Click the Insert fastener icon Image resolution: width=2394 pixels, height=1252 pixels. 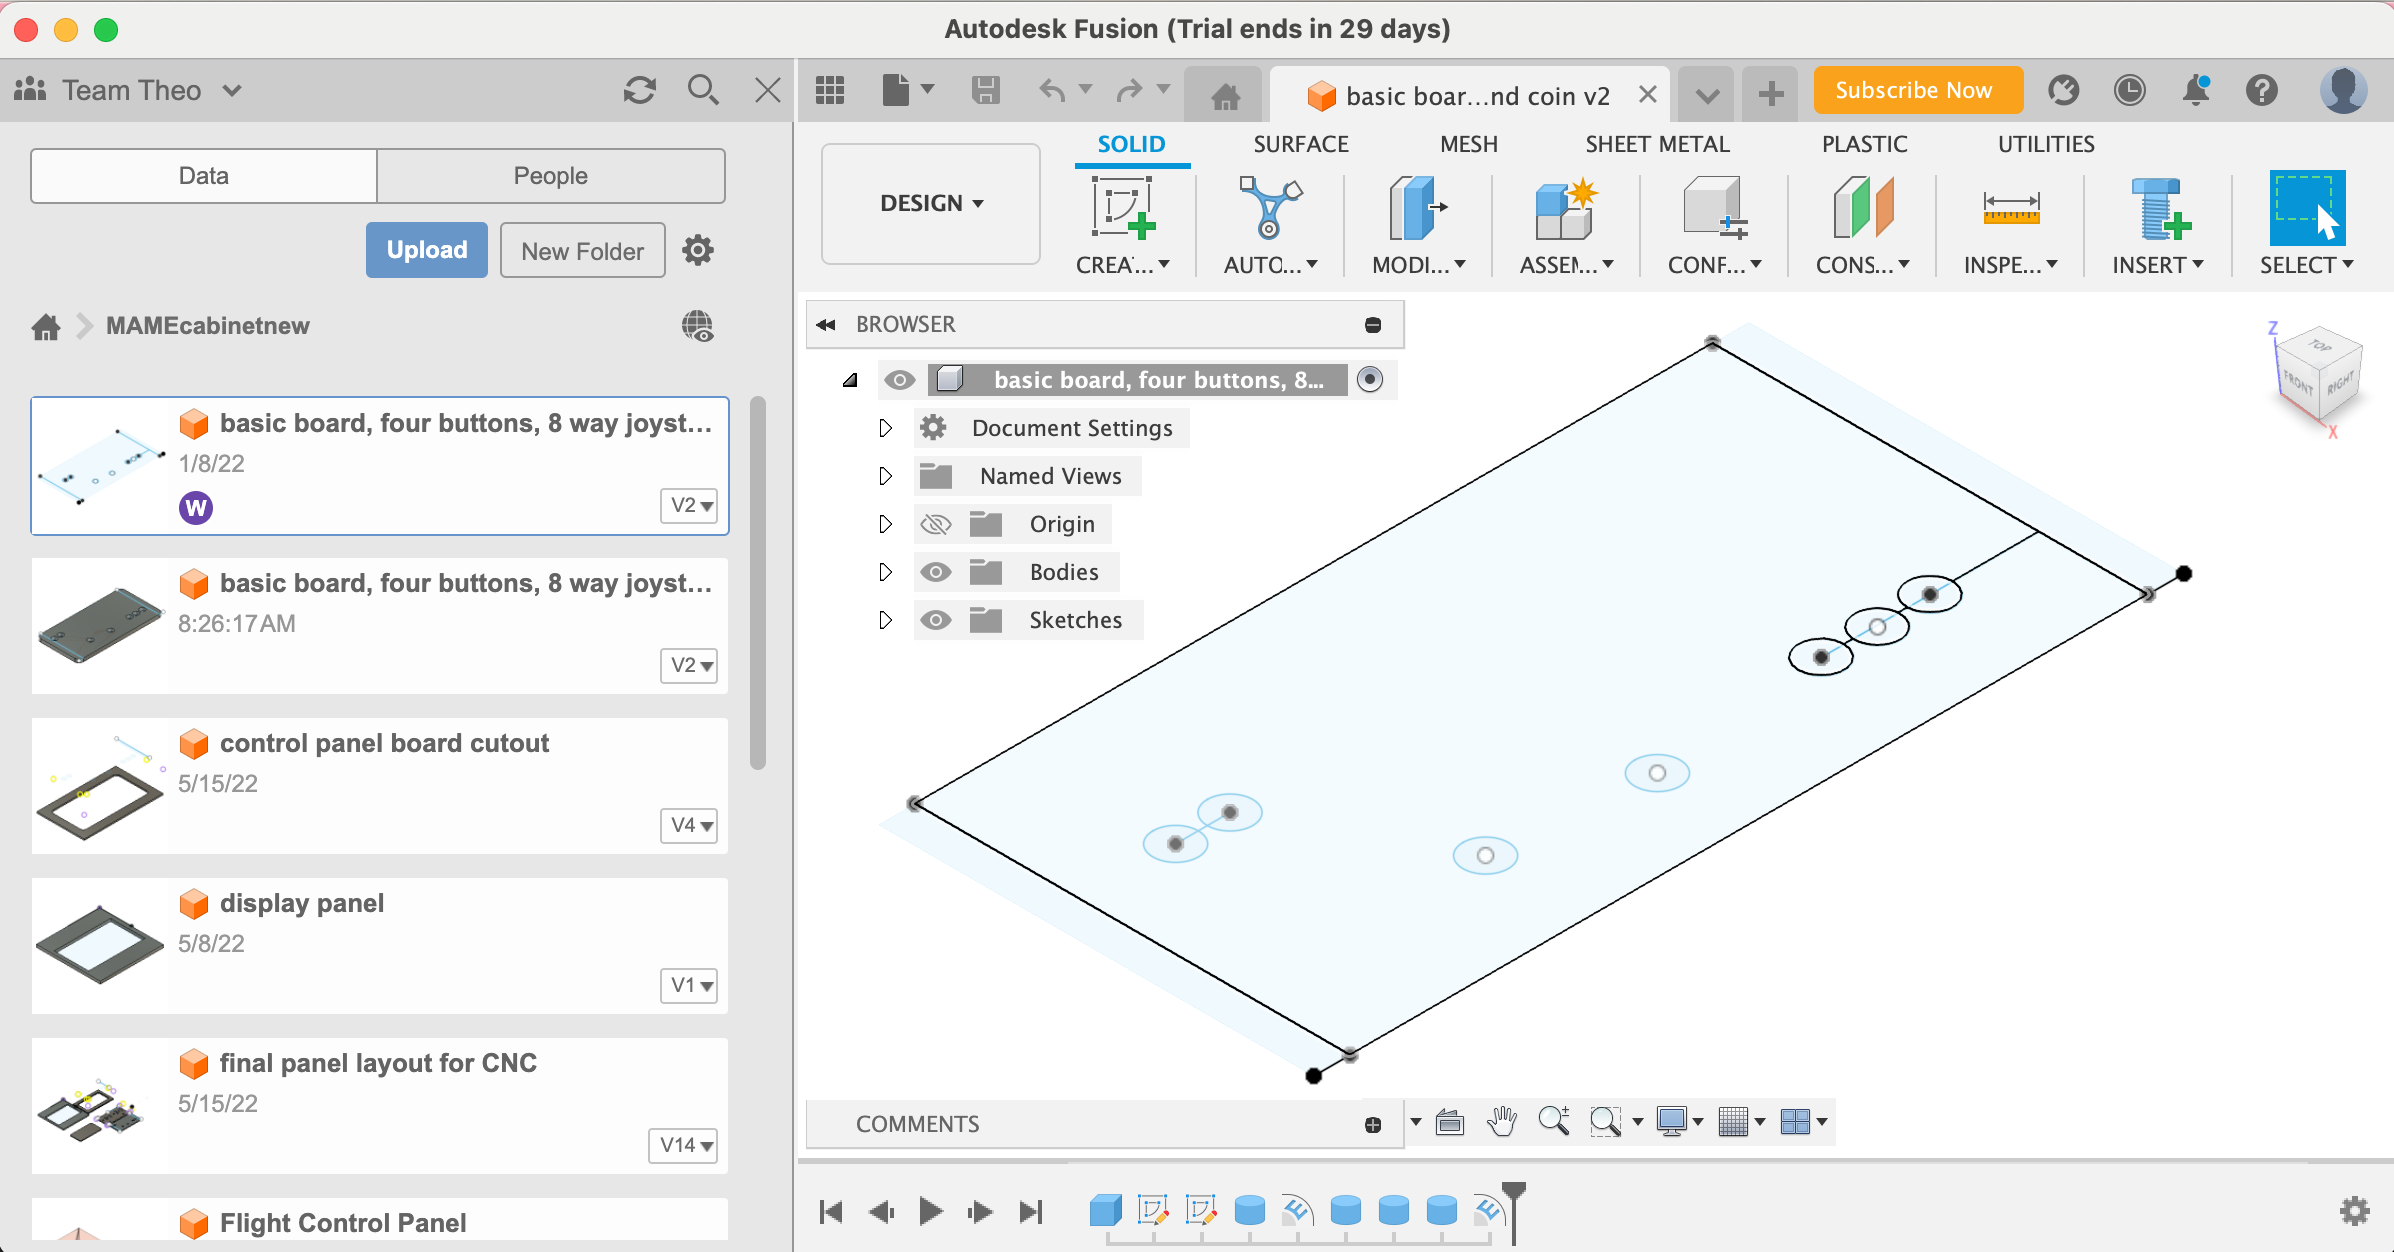pyautogui.click(x=2158, y=208)
